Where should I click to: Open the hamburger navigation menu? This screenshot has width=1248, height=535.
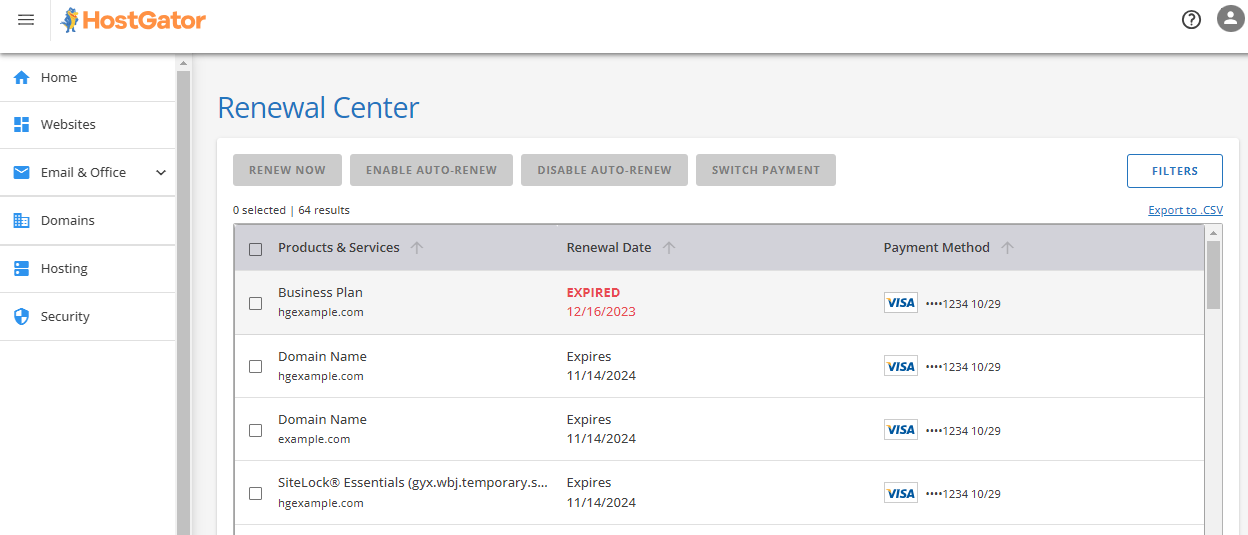click(x=26, y=20)
